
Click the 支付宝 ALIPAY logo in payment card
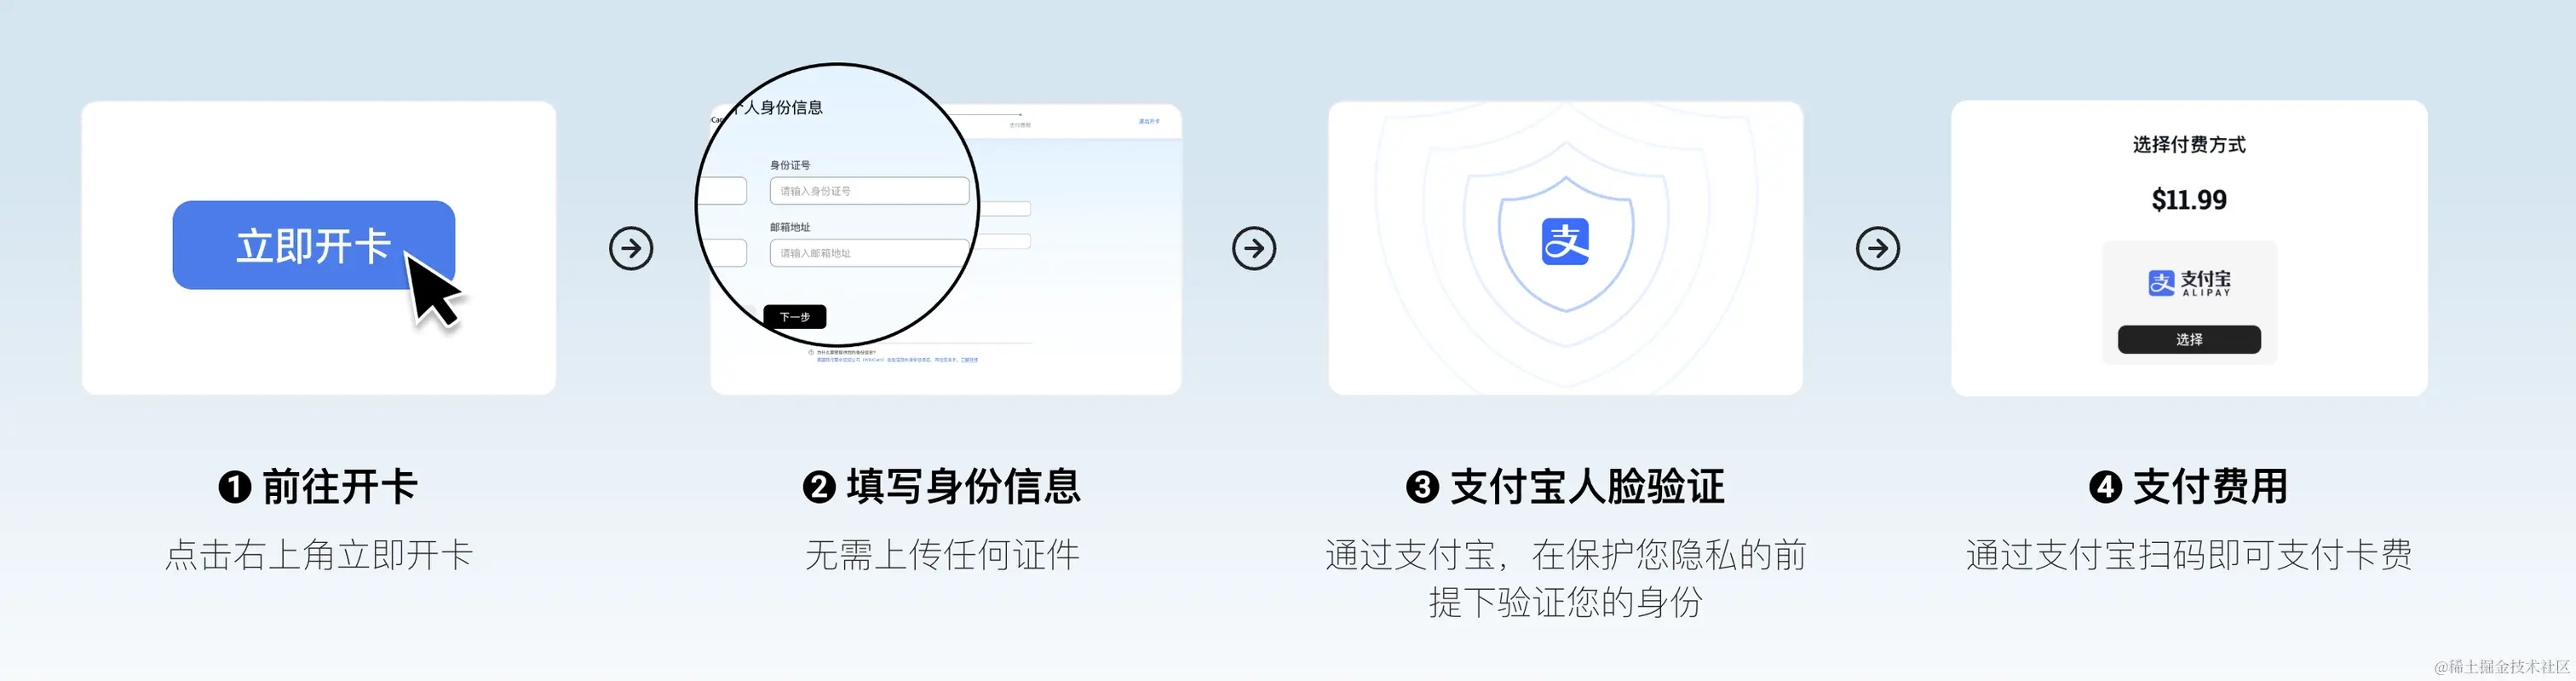(x=2189, y=283)
